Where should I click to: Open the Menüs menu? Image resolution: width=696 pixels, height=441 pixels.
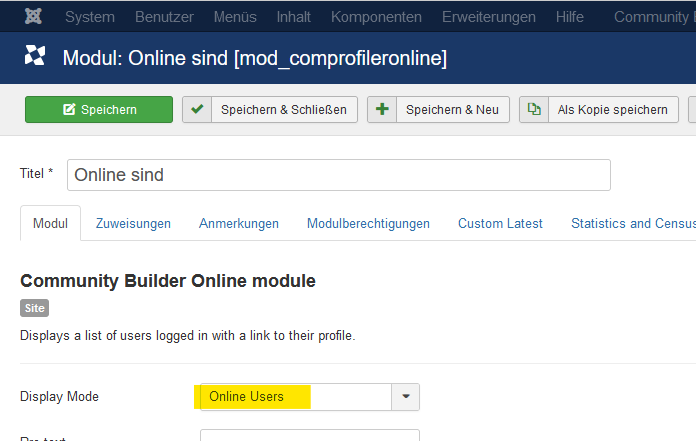[235, 17]
